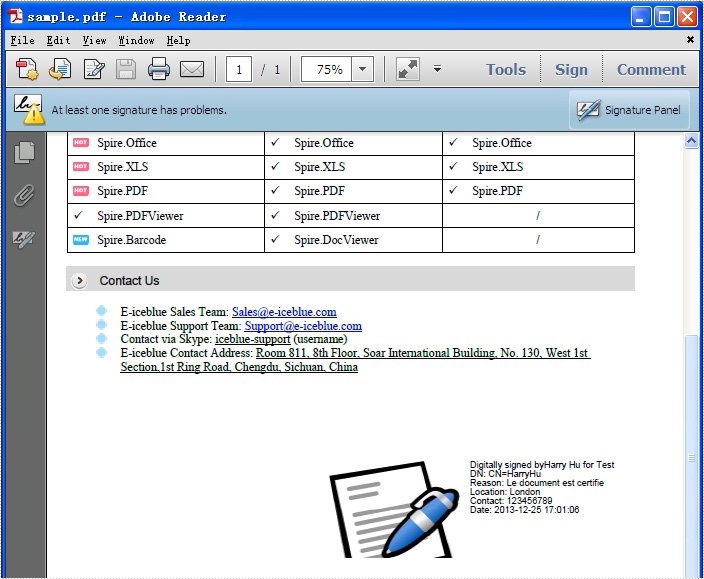This screenshot has height=579, width=704.
Task: Send file by email envelope icon
Action: click(x=192, y=70)
